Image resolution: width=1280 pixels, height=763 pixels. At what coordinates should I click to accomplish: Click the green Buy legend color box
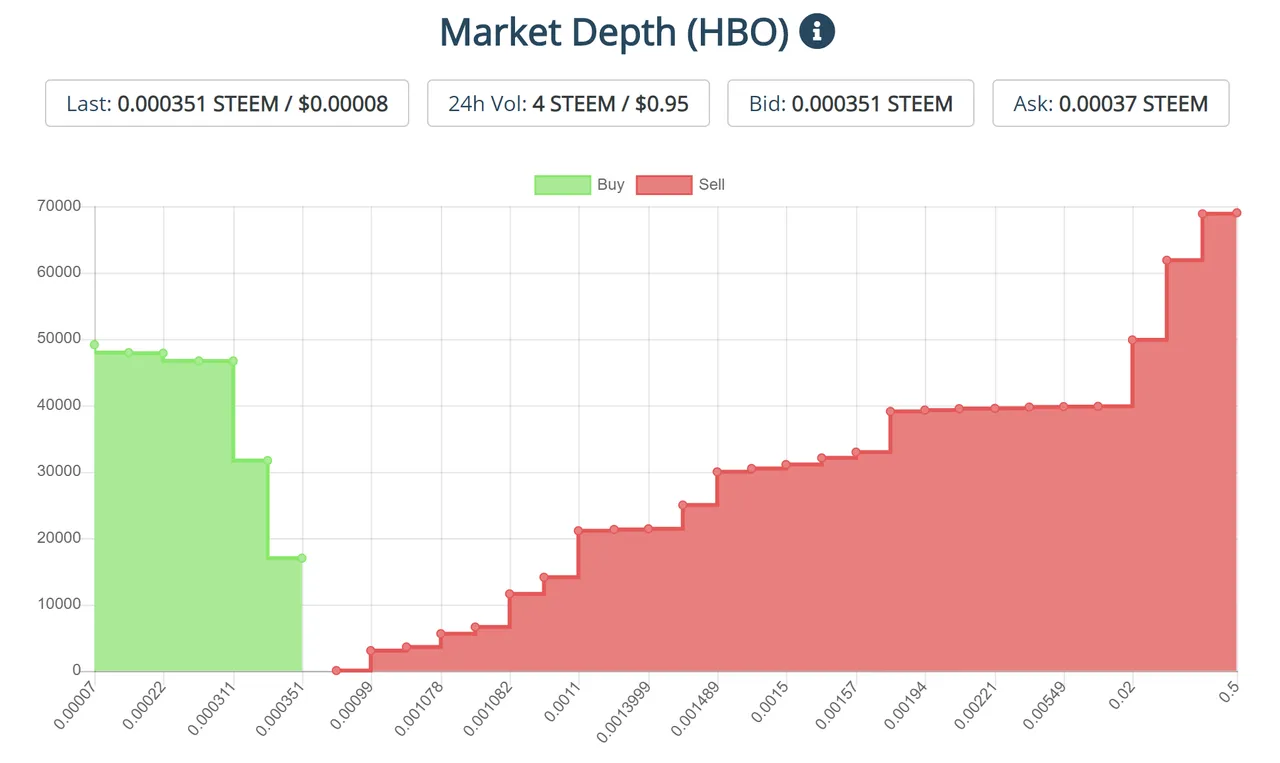(x=562, y=185)
